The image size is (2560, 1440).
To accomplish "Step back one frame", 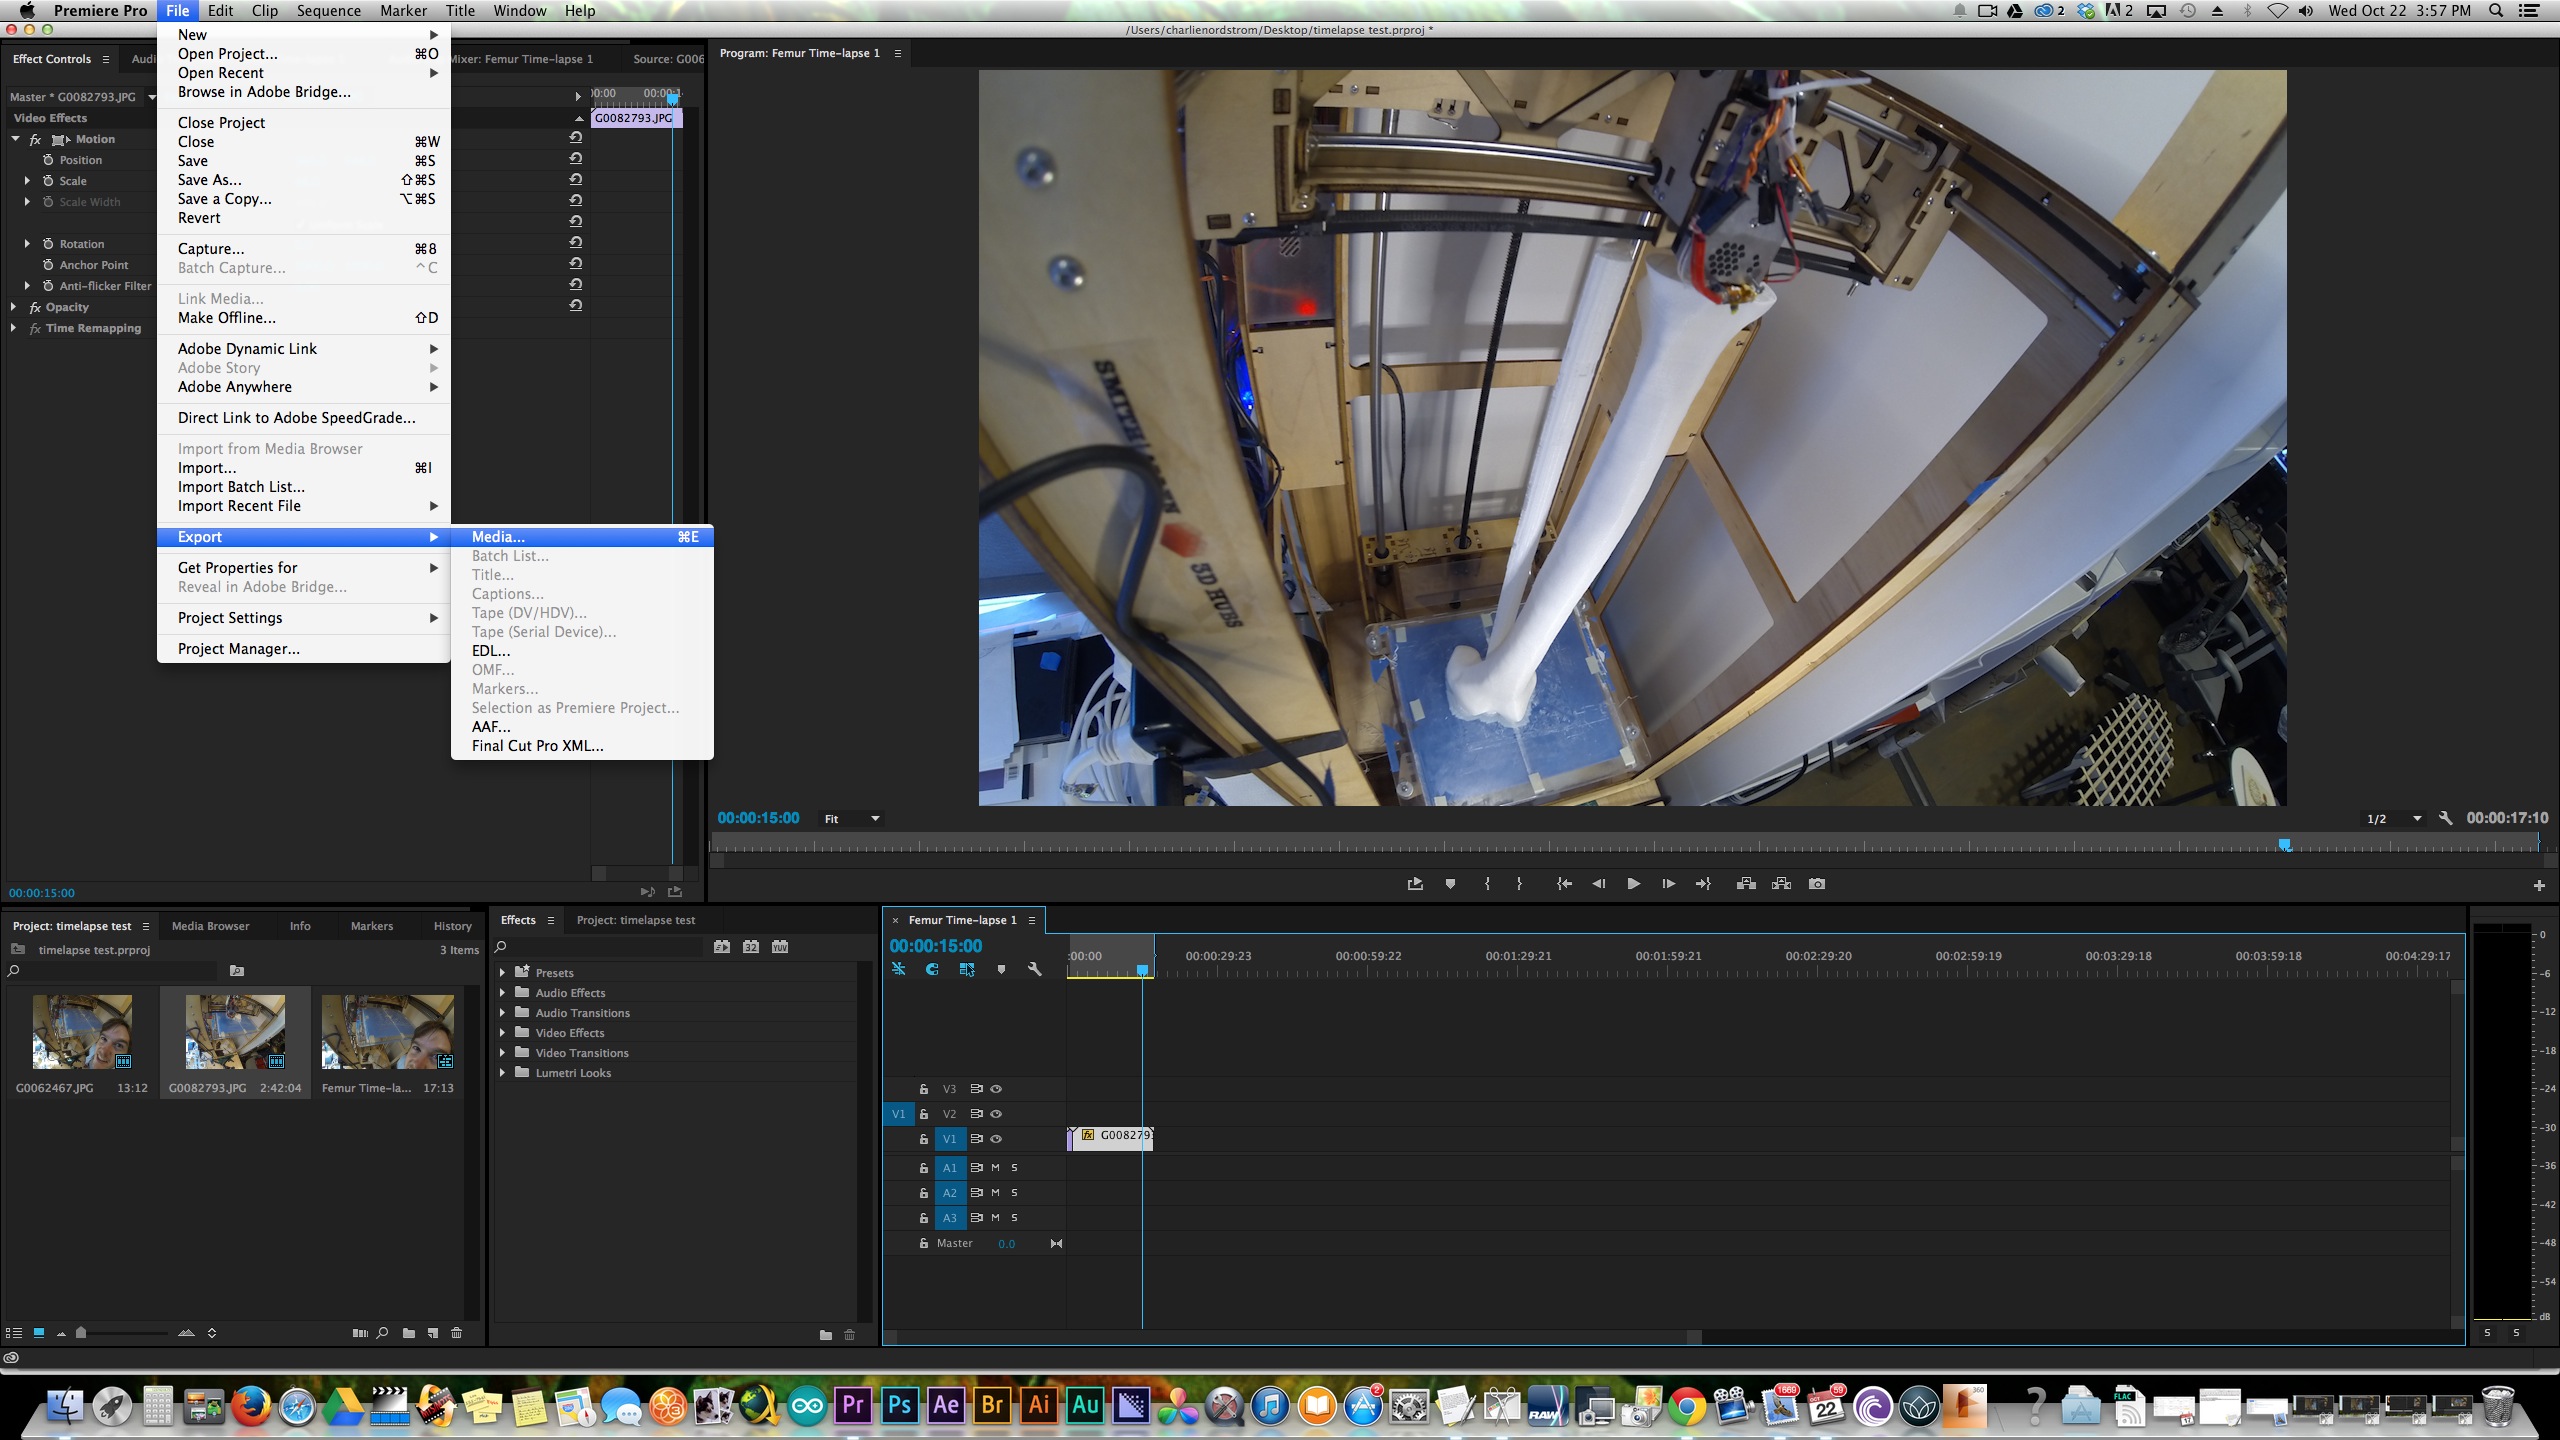I will tap(1598, 884).
